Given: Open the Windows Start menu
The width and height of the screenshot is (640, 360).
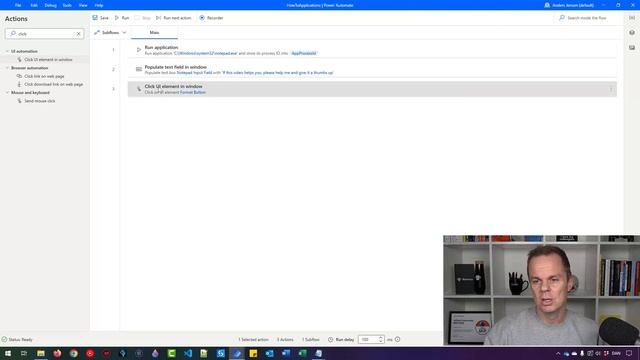Looking at the screenshot, I should click(8, 353).
